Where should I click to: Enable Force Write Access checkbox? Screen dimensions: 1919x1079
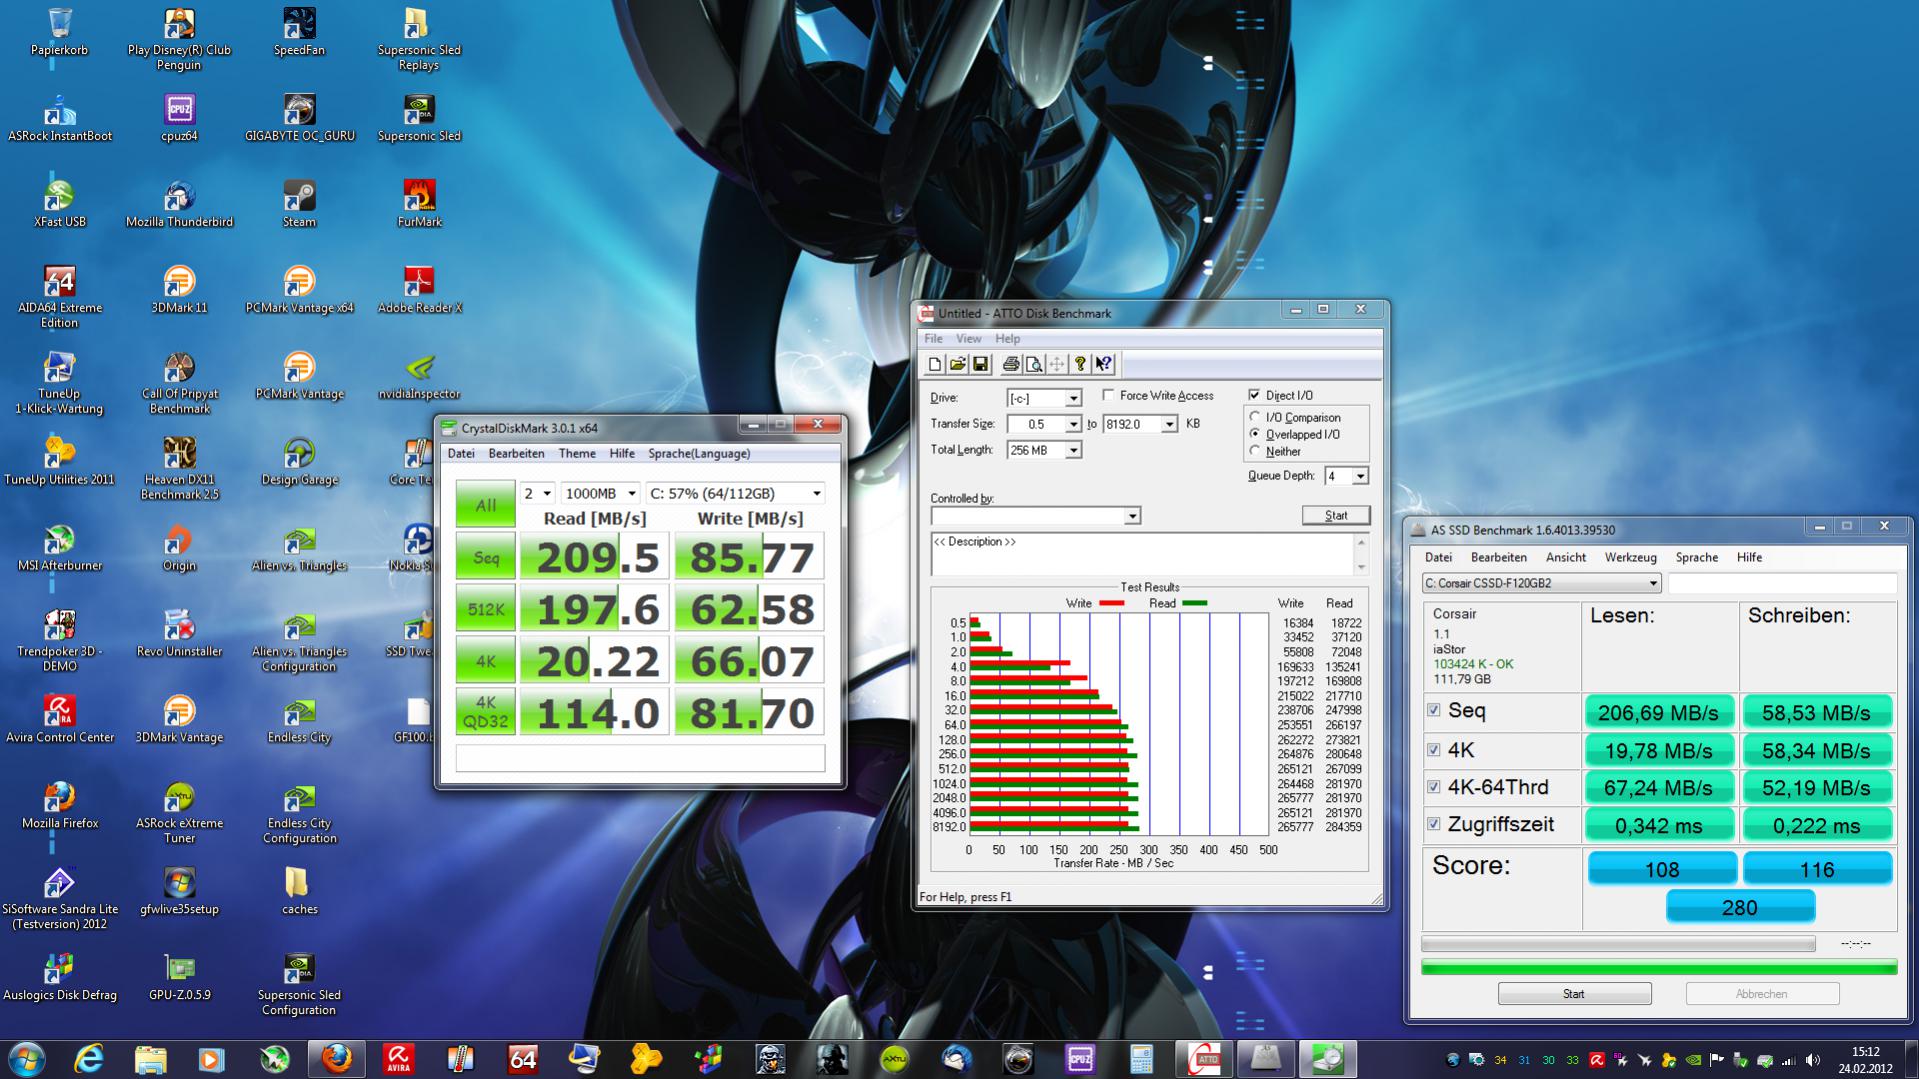point(1108,395)
